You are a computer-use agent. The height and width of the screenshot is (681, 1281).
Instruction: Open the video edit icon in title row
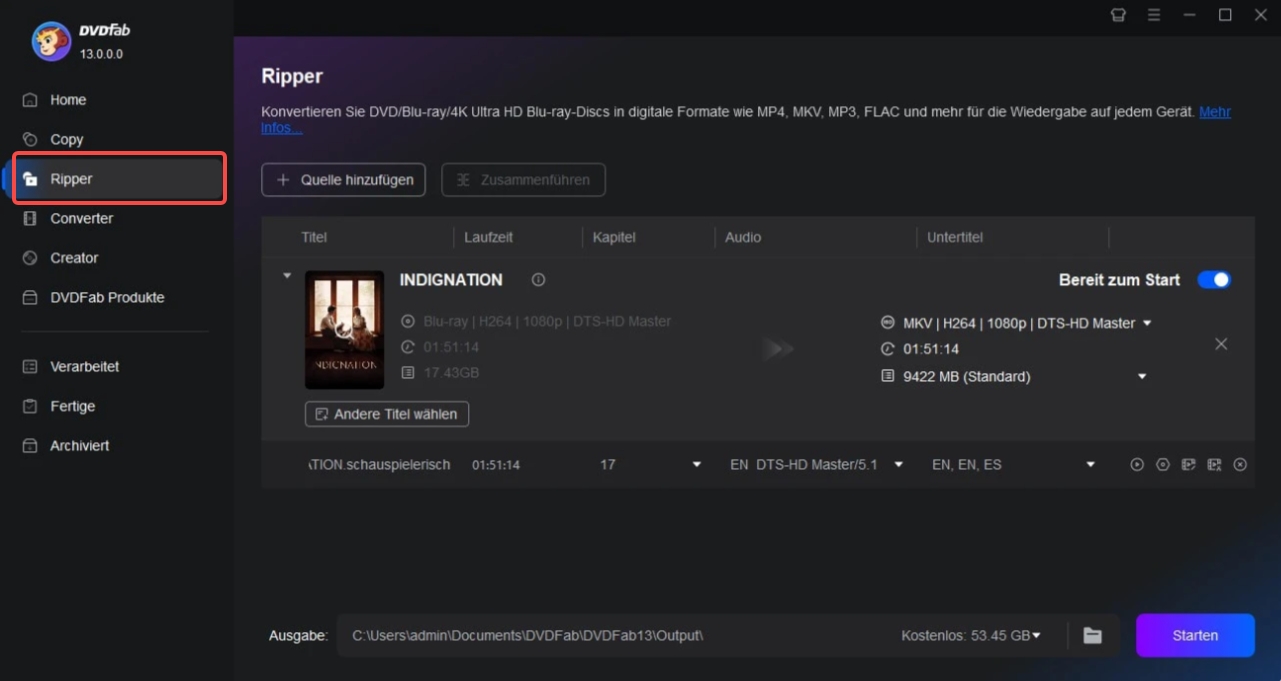click(x=1188, y=465)
